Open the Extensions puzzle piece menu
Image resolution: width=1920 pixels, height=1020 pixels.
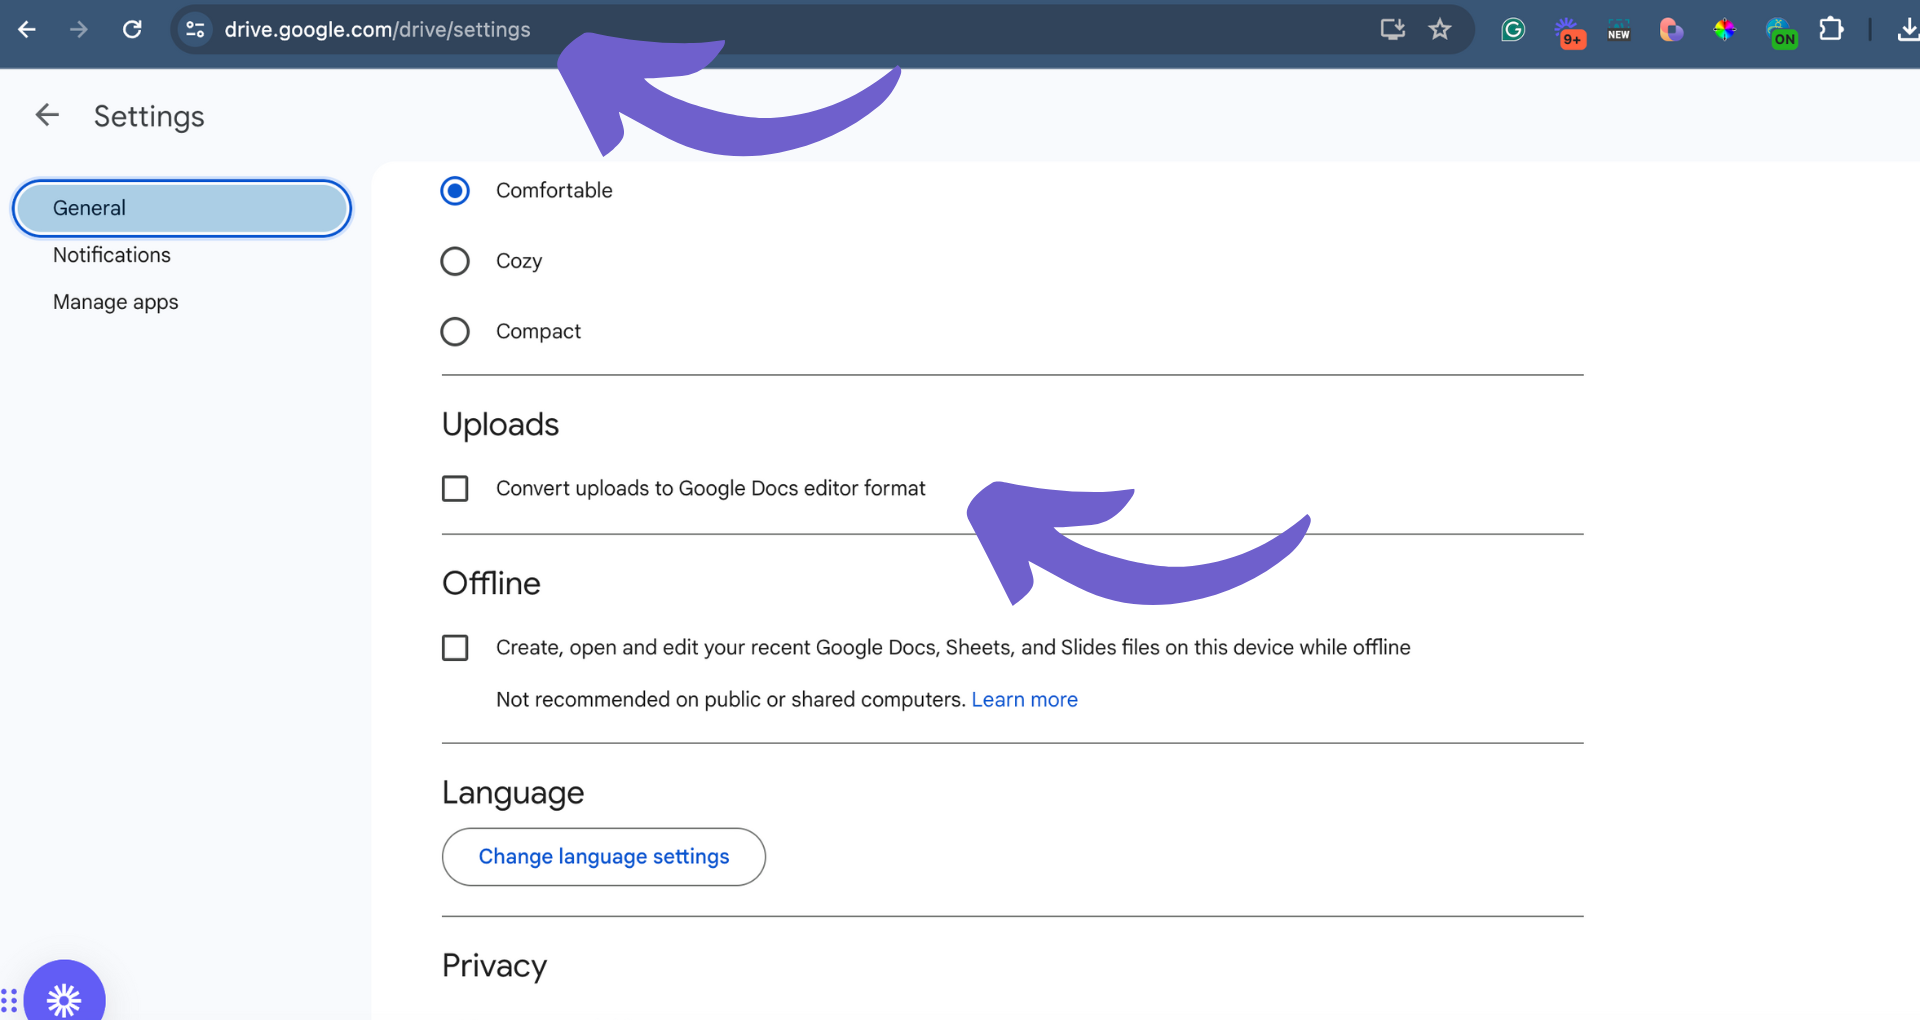(1831, 29)
